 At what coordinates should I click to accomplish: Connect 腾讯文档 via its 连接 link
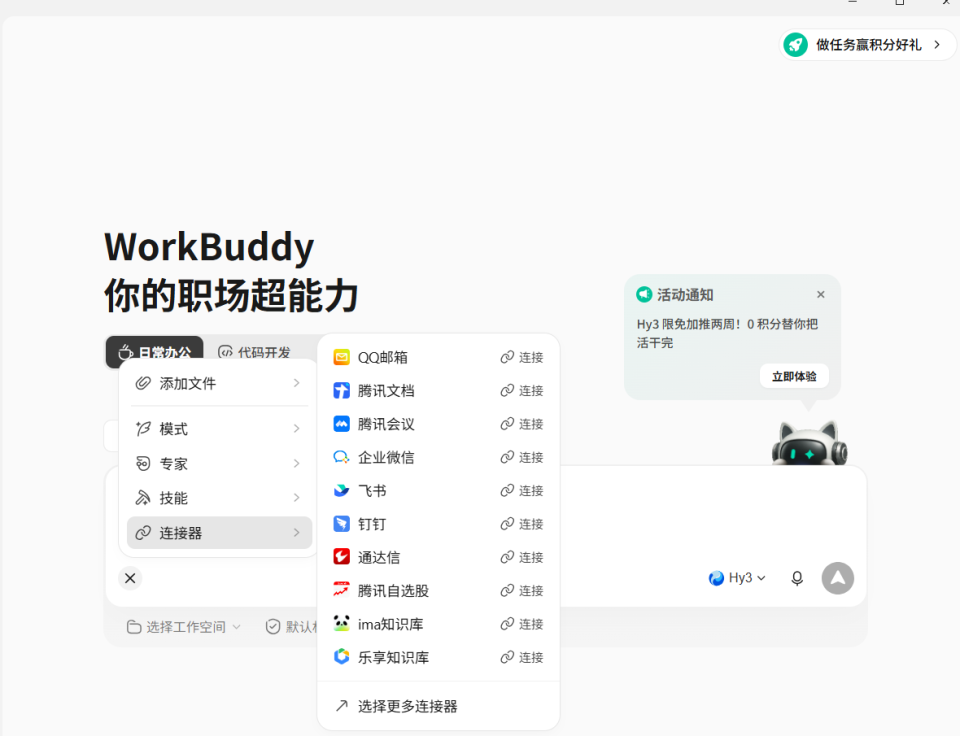[x=522, y=391]
